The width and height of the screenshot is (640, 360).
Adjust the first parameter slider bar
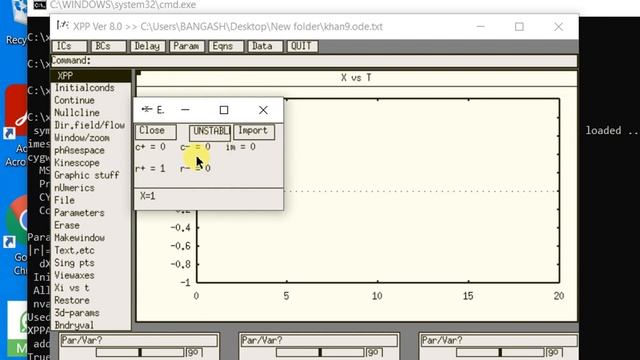(x=140, y=352)
